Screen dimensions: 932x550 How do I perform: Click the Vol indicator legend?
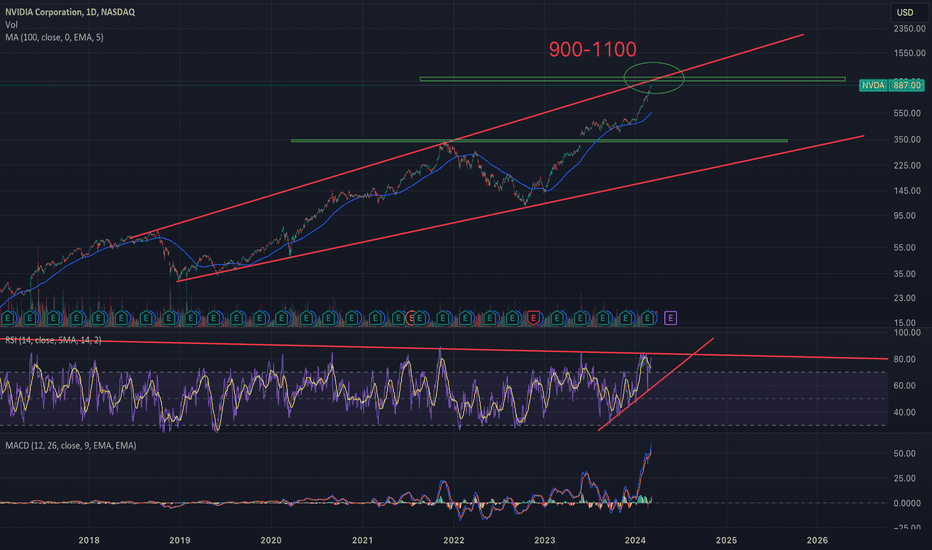click(x=11, y=24)
